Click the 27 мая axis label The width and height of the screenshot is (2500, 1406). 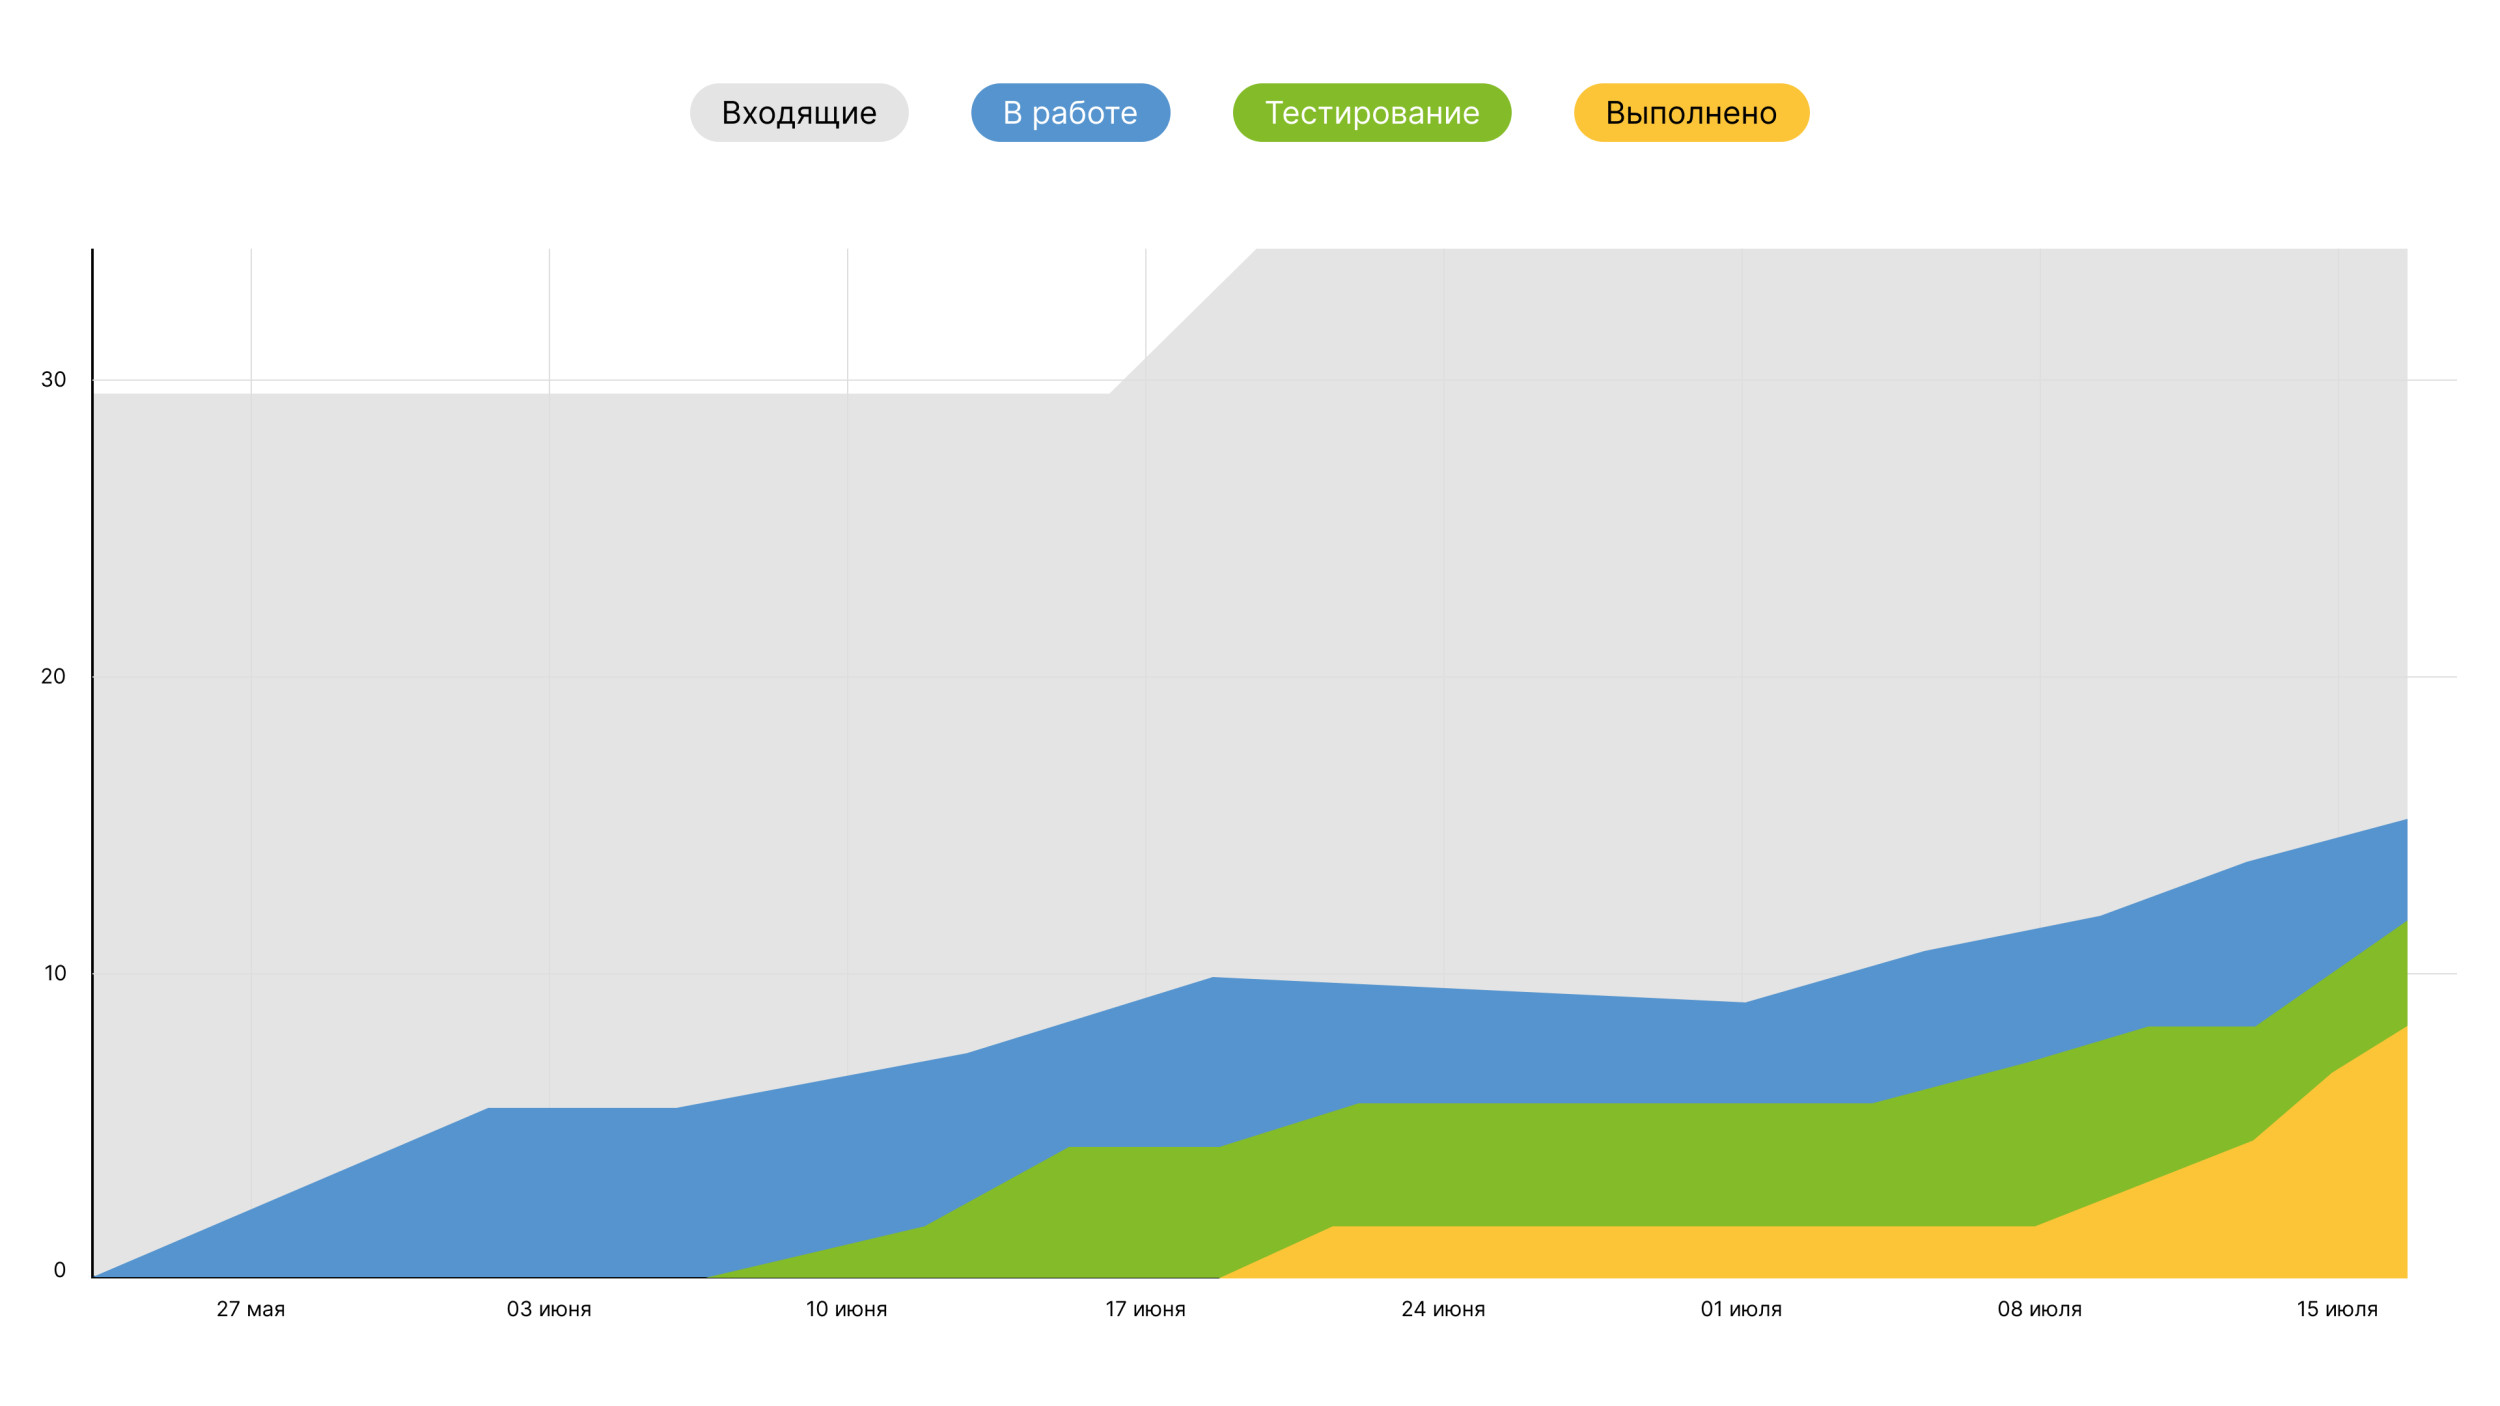[x=251, y=1310]
